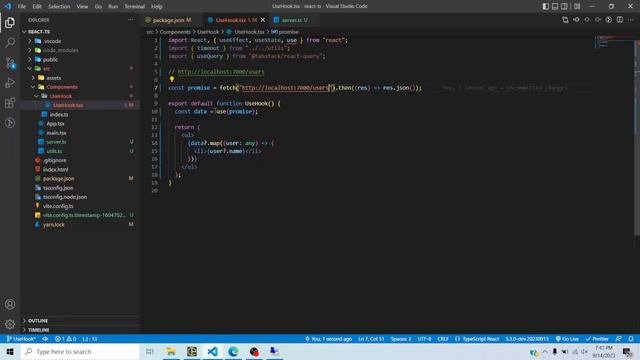Viewport: 640px width, 360px height.
Task: Open the Search view in activity bar
Action: coord(10,42)
